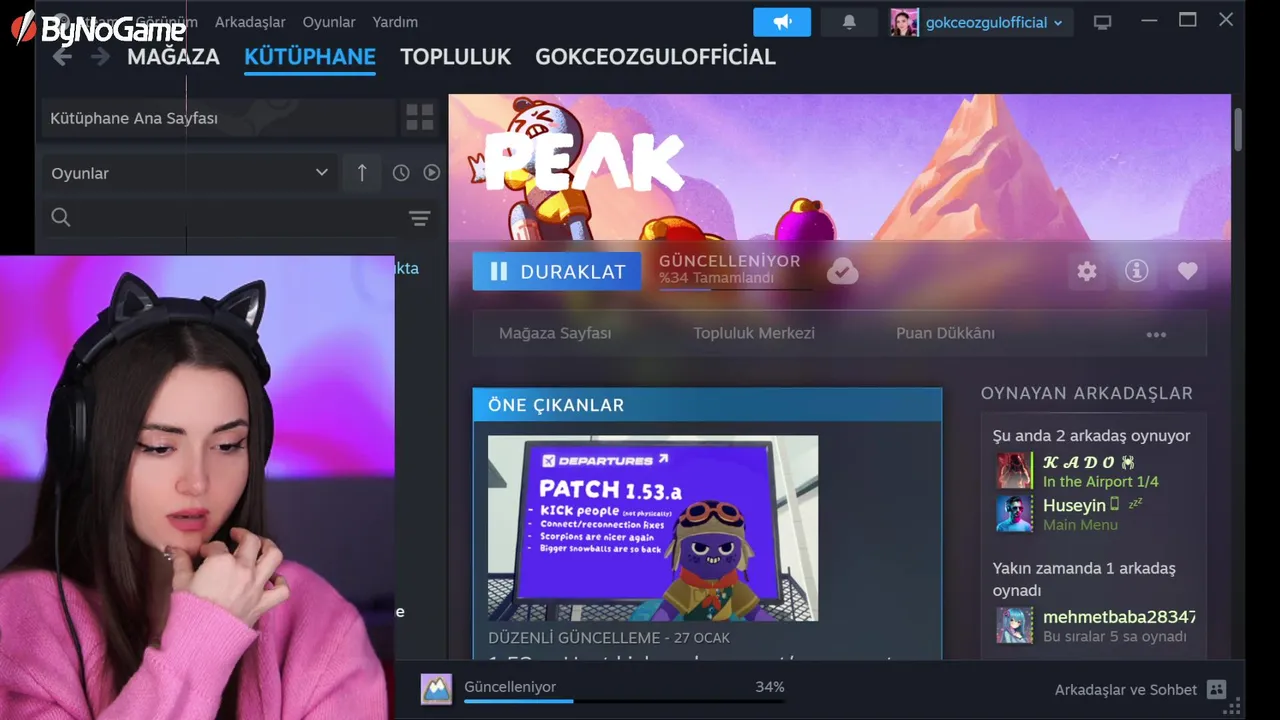Click K A D O avatar
This screenshot has width=1280, height=720.
(1014, 471)
